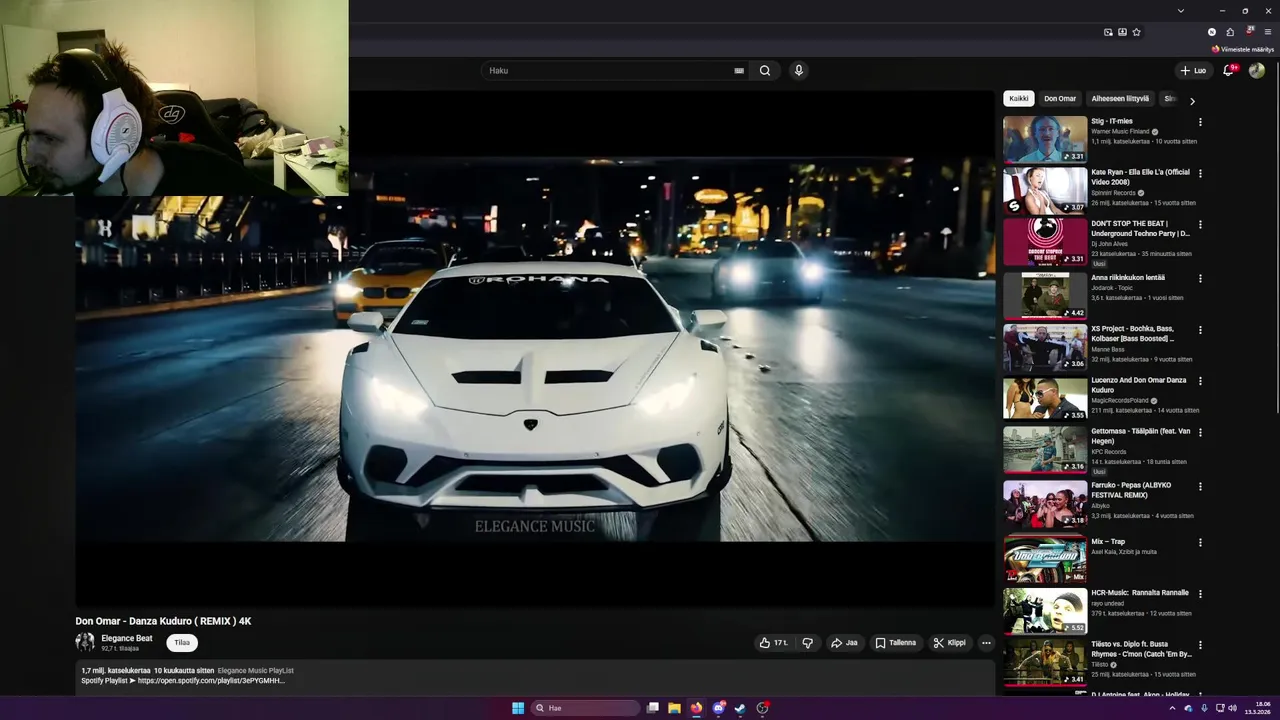This screenshot has width=1280, height=720.
Task: Open options menu for HCR-Music: Rannalta Rannalle
Action: click(1200, 593)
